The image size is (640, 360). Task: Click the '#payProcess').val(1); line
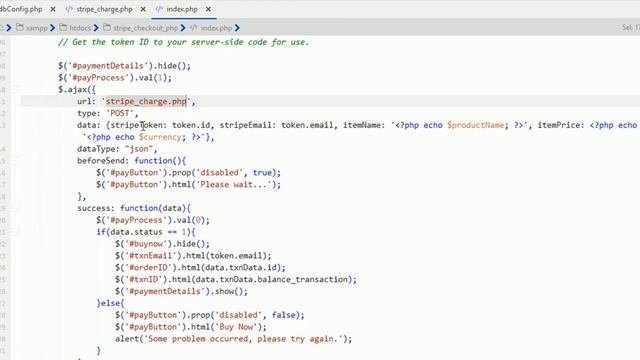pyautogui.click(x=115, y=78)
